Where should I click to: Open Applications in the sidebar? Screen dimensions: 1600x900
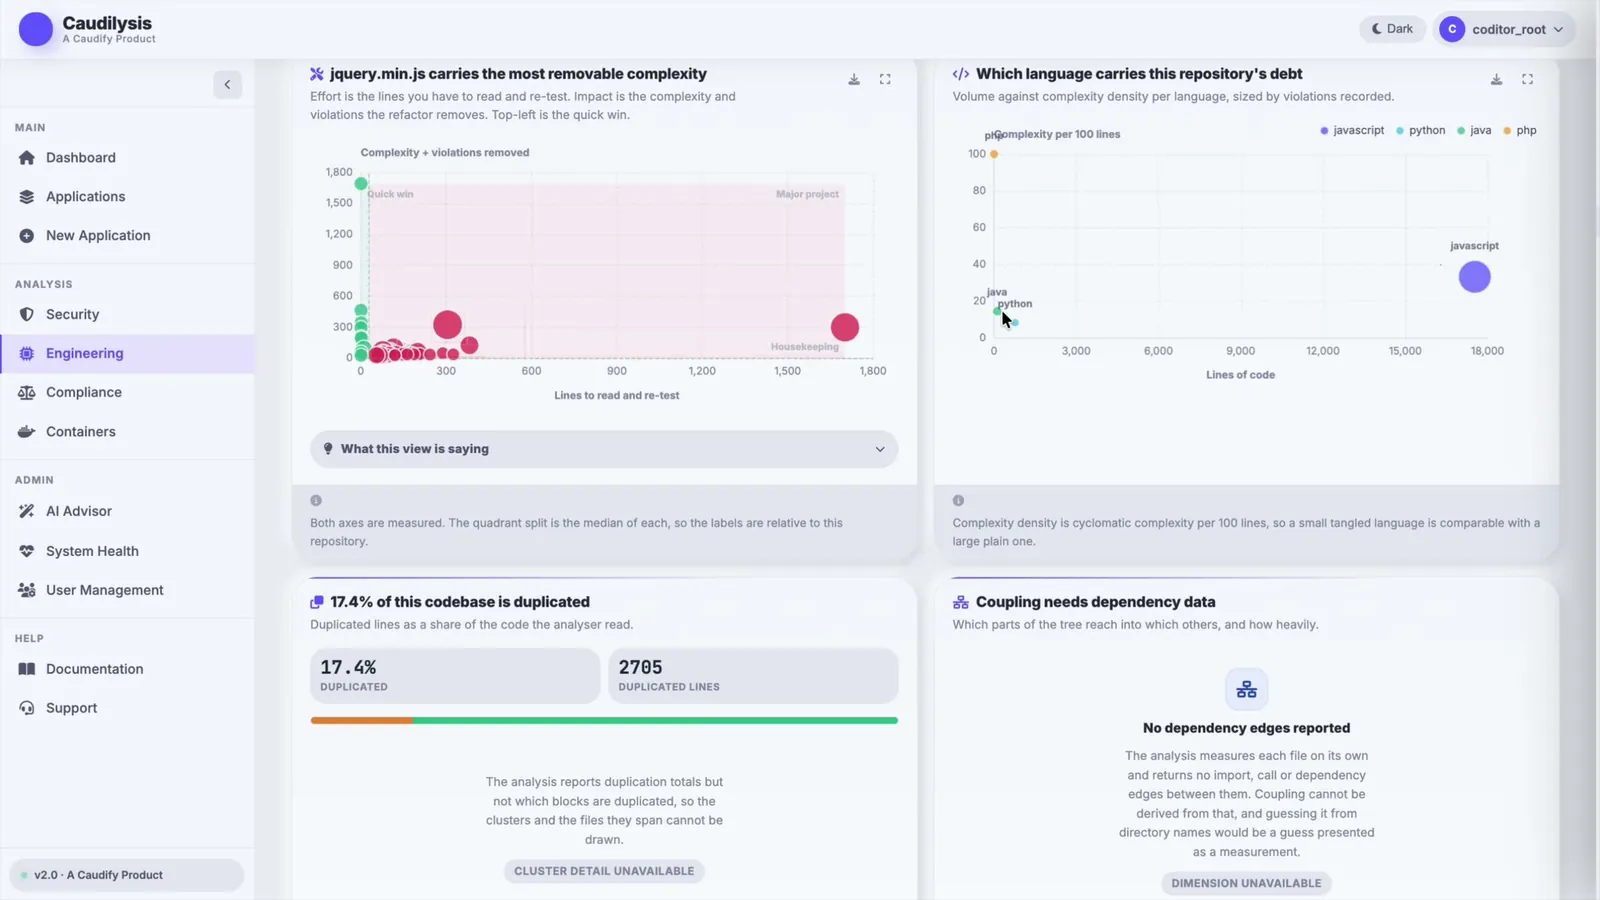point(127,197)
